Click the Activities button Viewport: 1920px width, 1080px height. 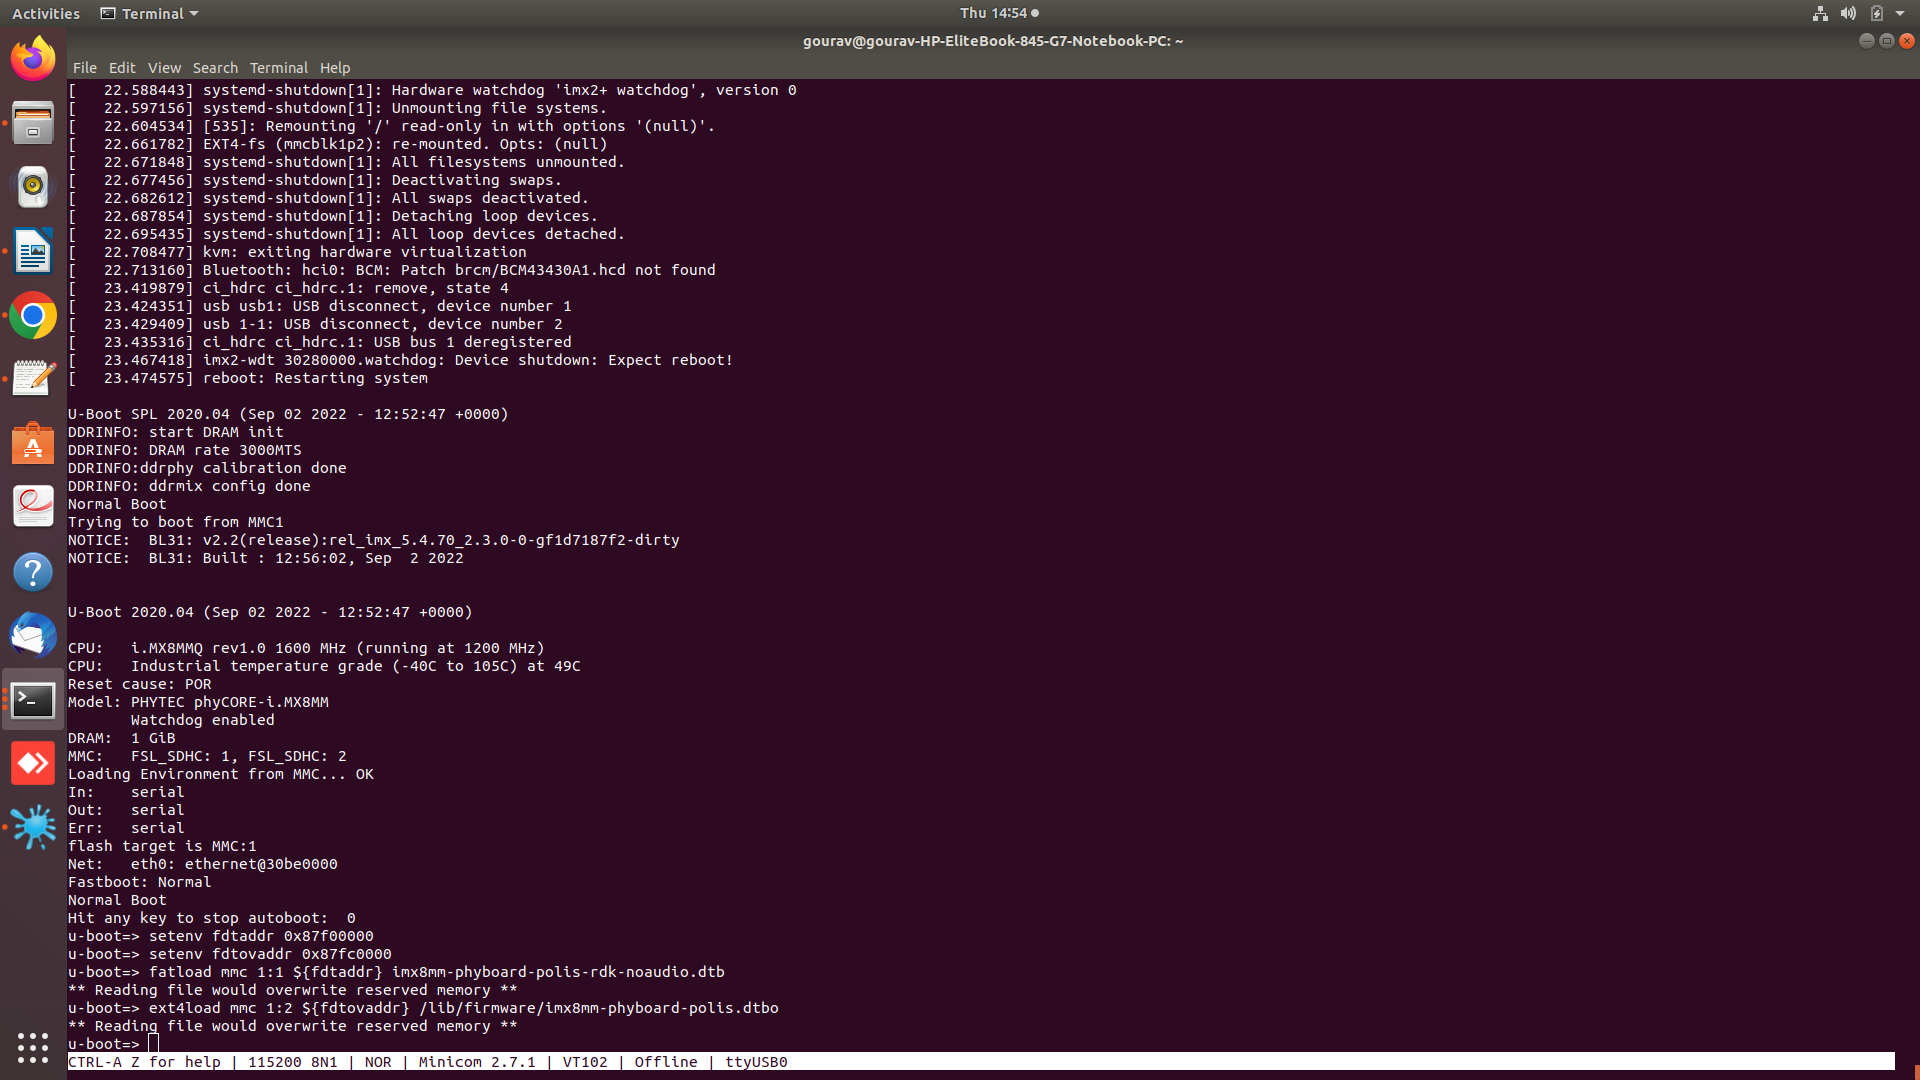pos(46,13)
